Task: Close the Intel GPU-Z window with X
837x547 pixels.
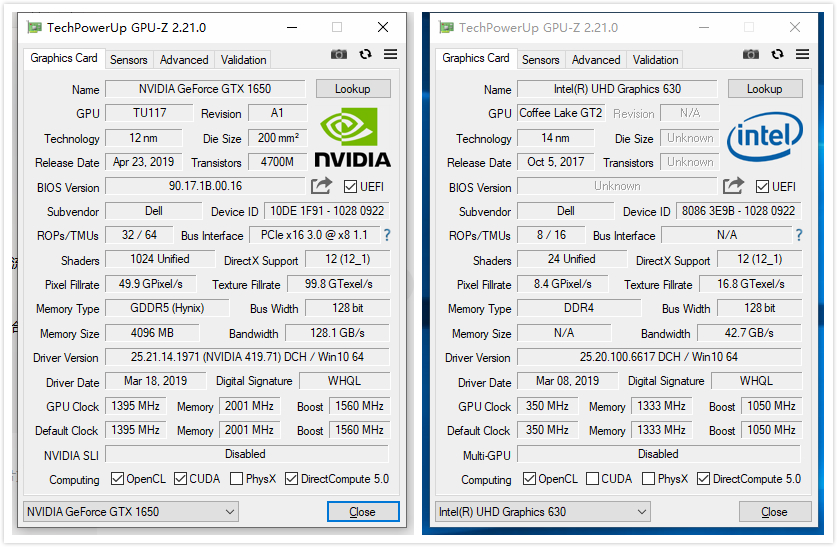Action: (x=795, y=27)
